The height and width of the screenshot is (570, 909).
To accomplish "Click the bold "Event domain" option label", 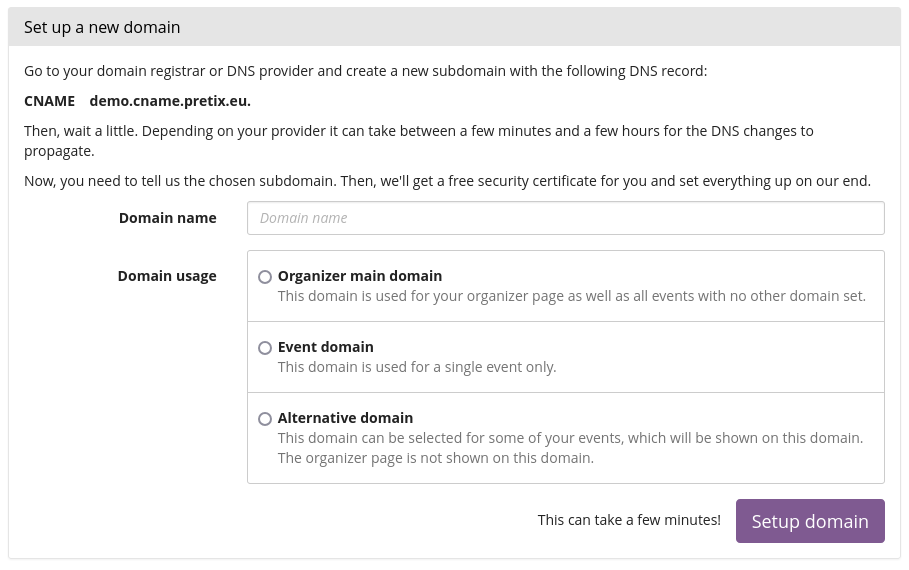I will coord(326,347).
